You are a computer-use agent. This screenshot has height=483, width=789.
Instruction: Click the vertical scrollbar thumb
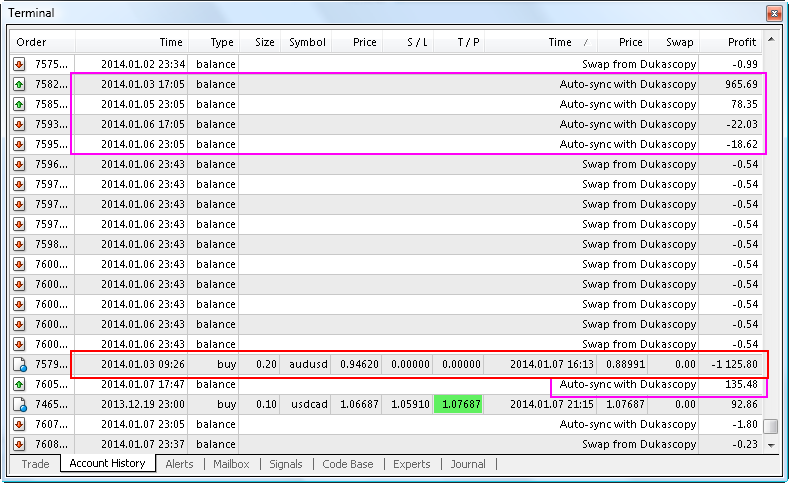(771, 426)
